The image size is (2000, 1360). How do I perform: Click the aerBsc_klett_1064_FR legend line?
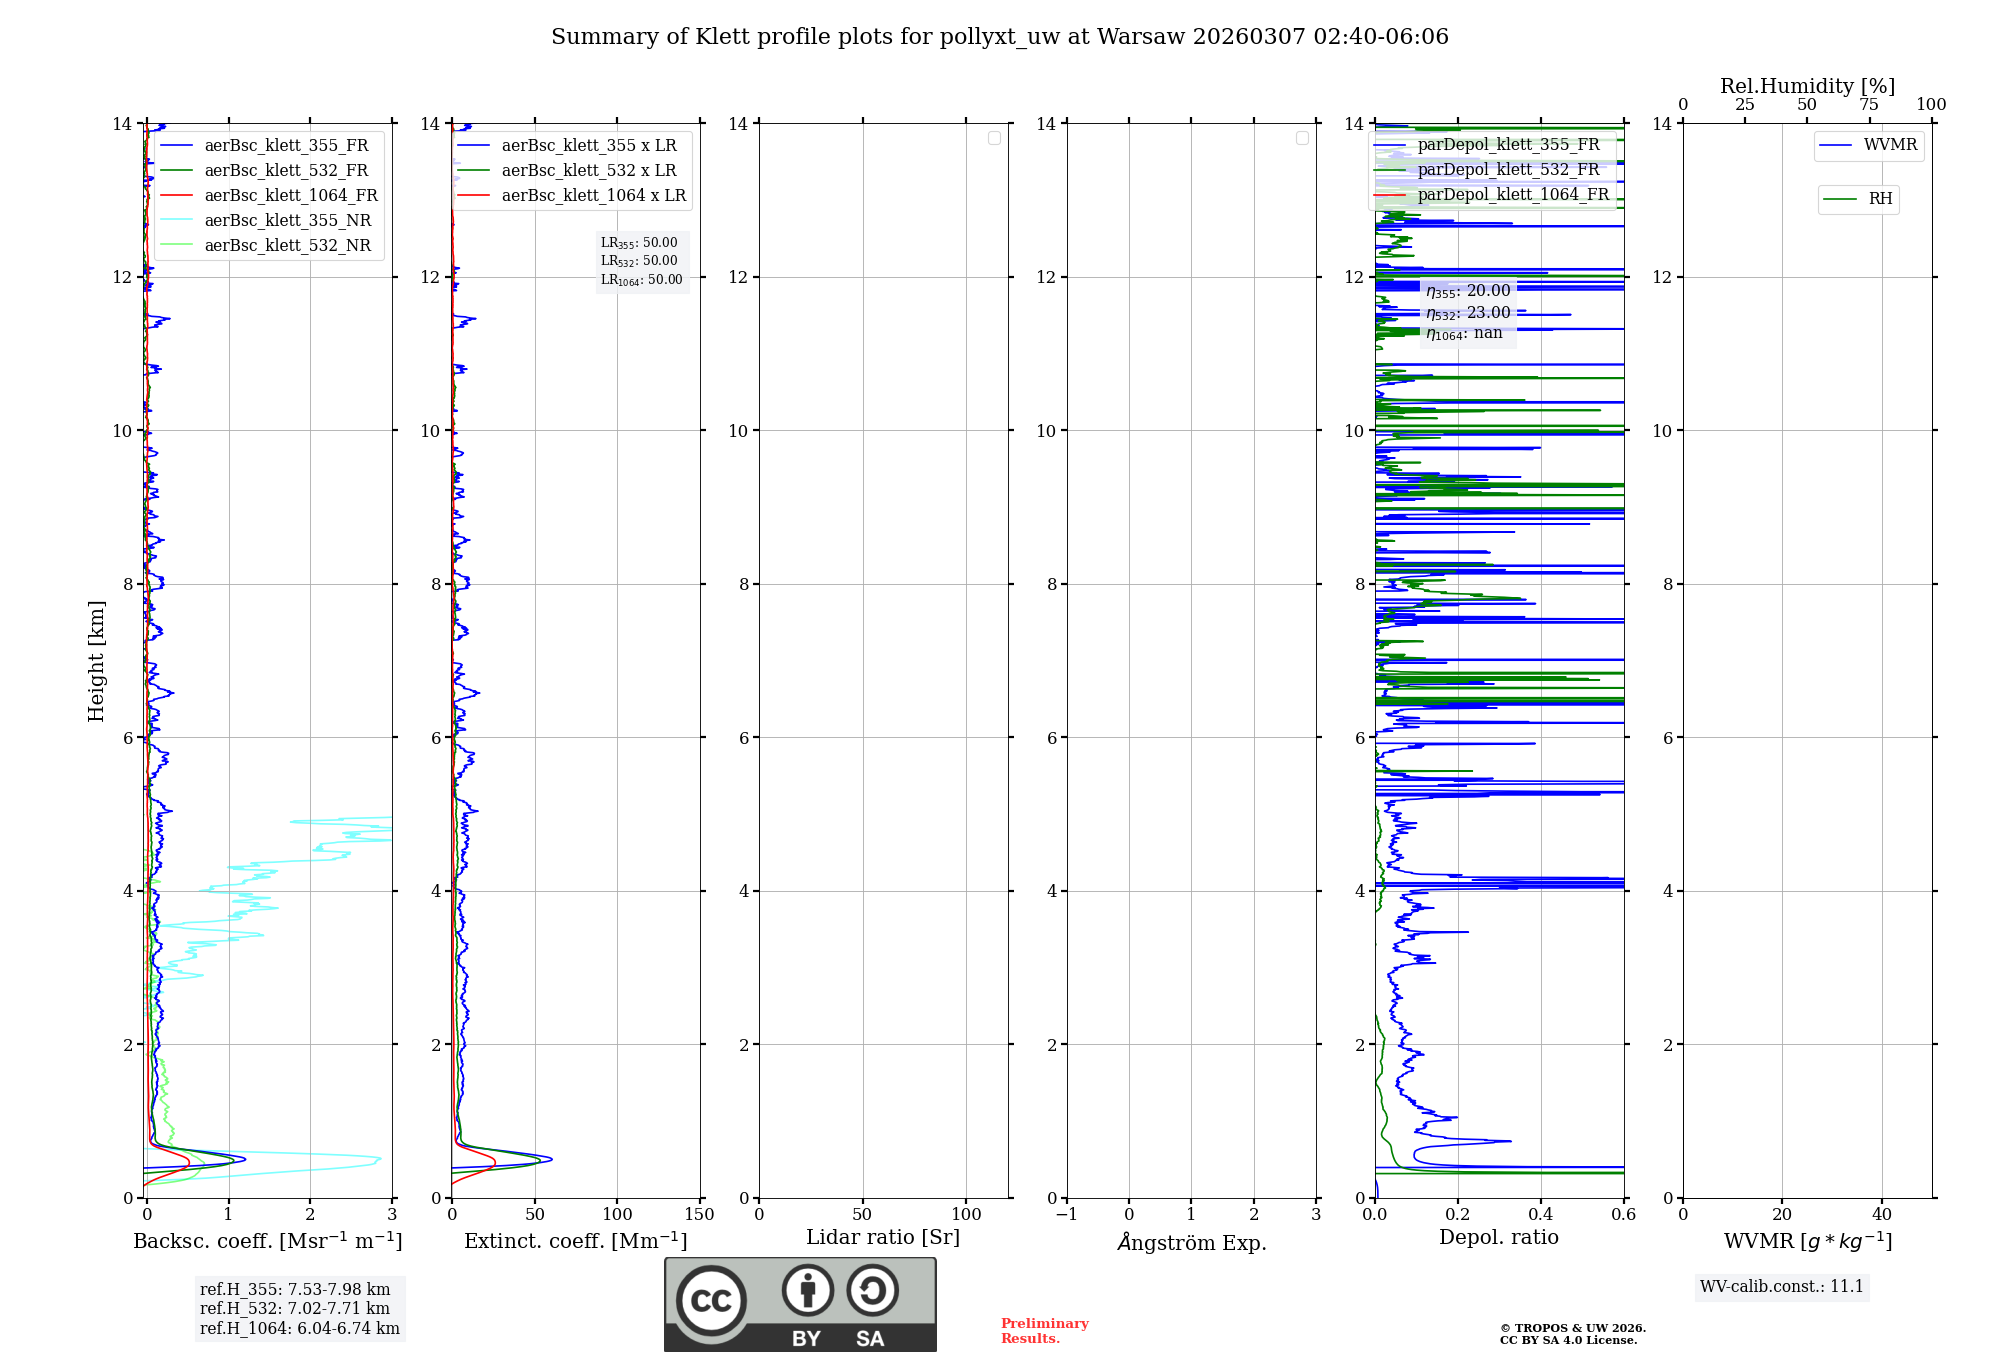click(177, 196)
